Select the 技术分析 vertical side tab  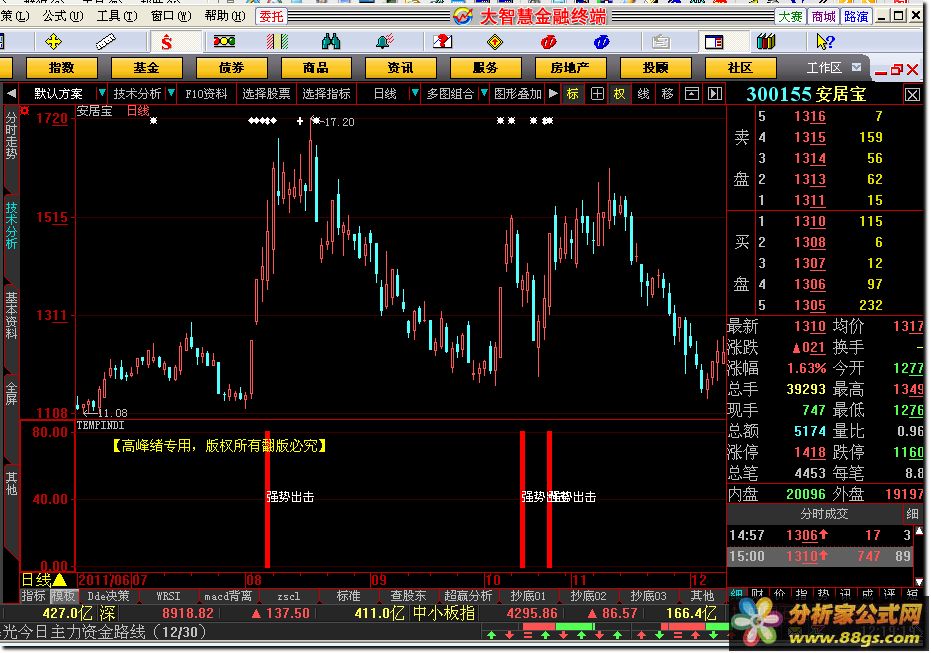(x=11, y=226)
